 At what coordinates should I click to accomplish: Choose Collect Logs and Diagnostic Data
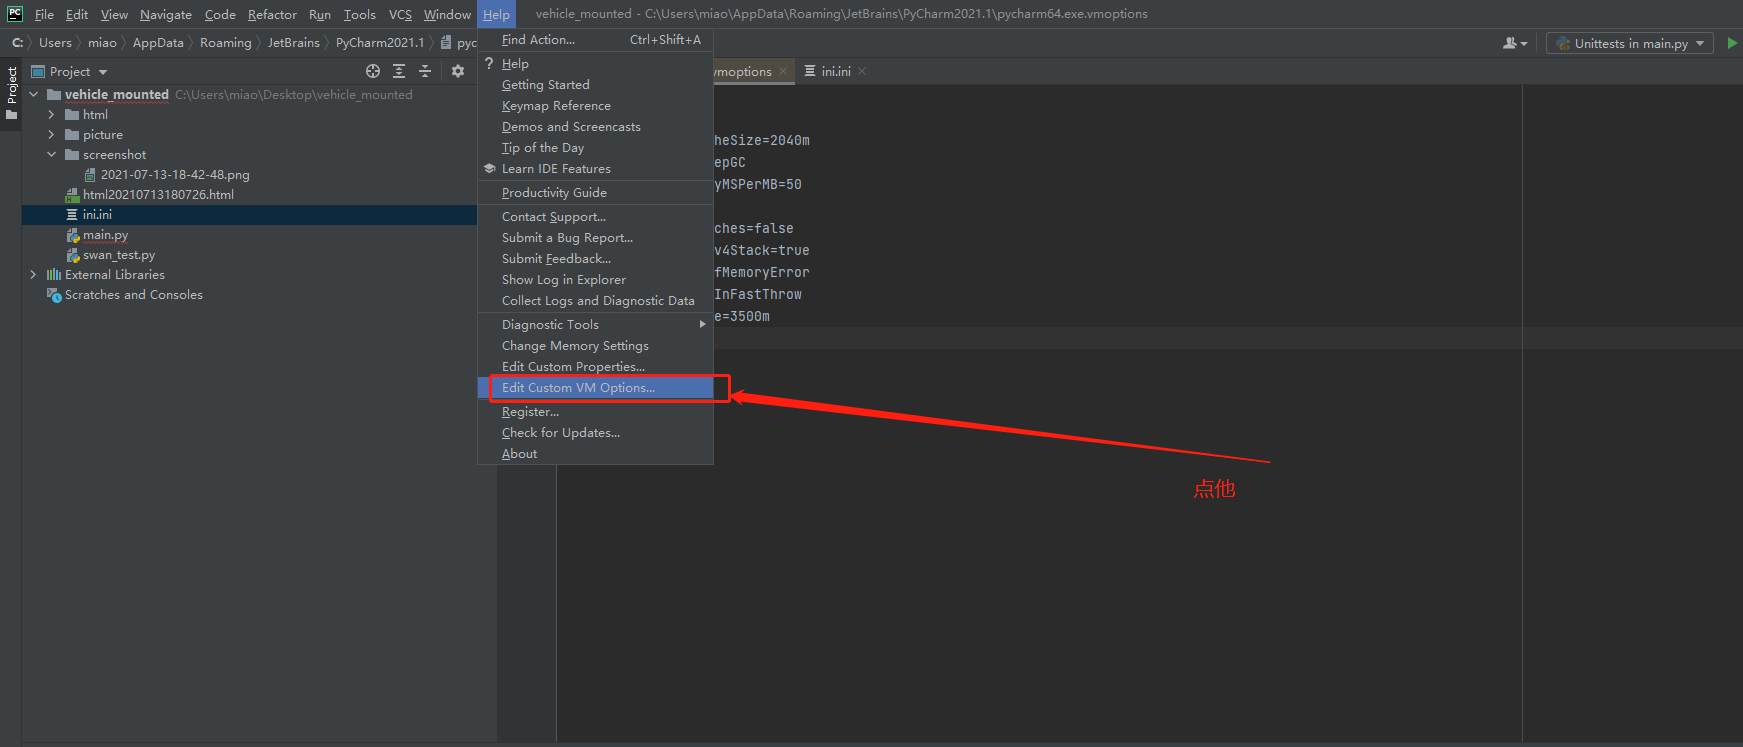pyautogui.click(x=596, y=301)
